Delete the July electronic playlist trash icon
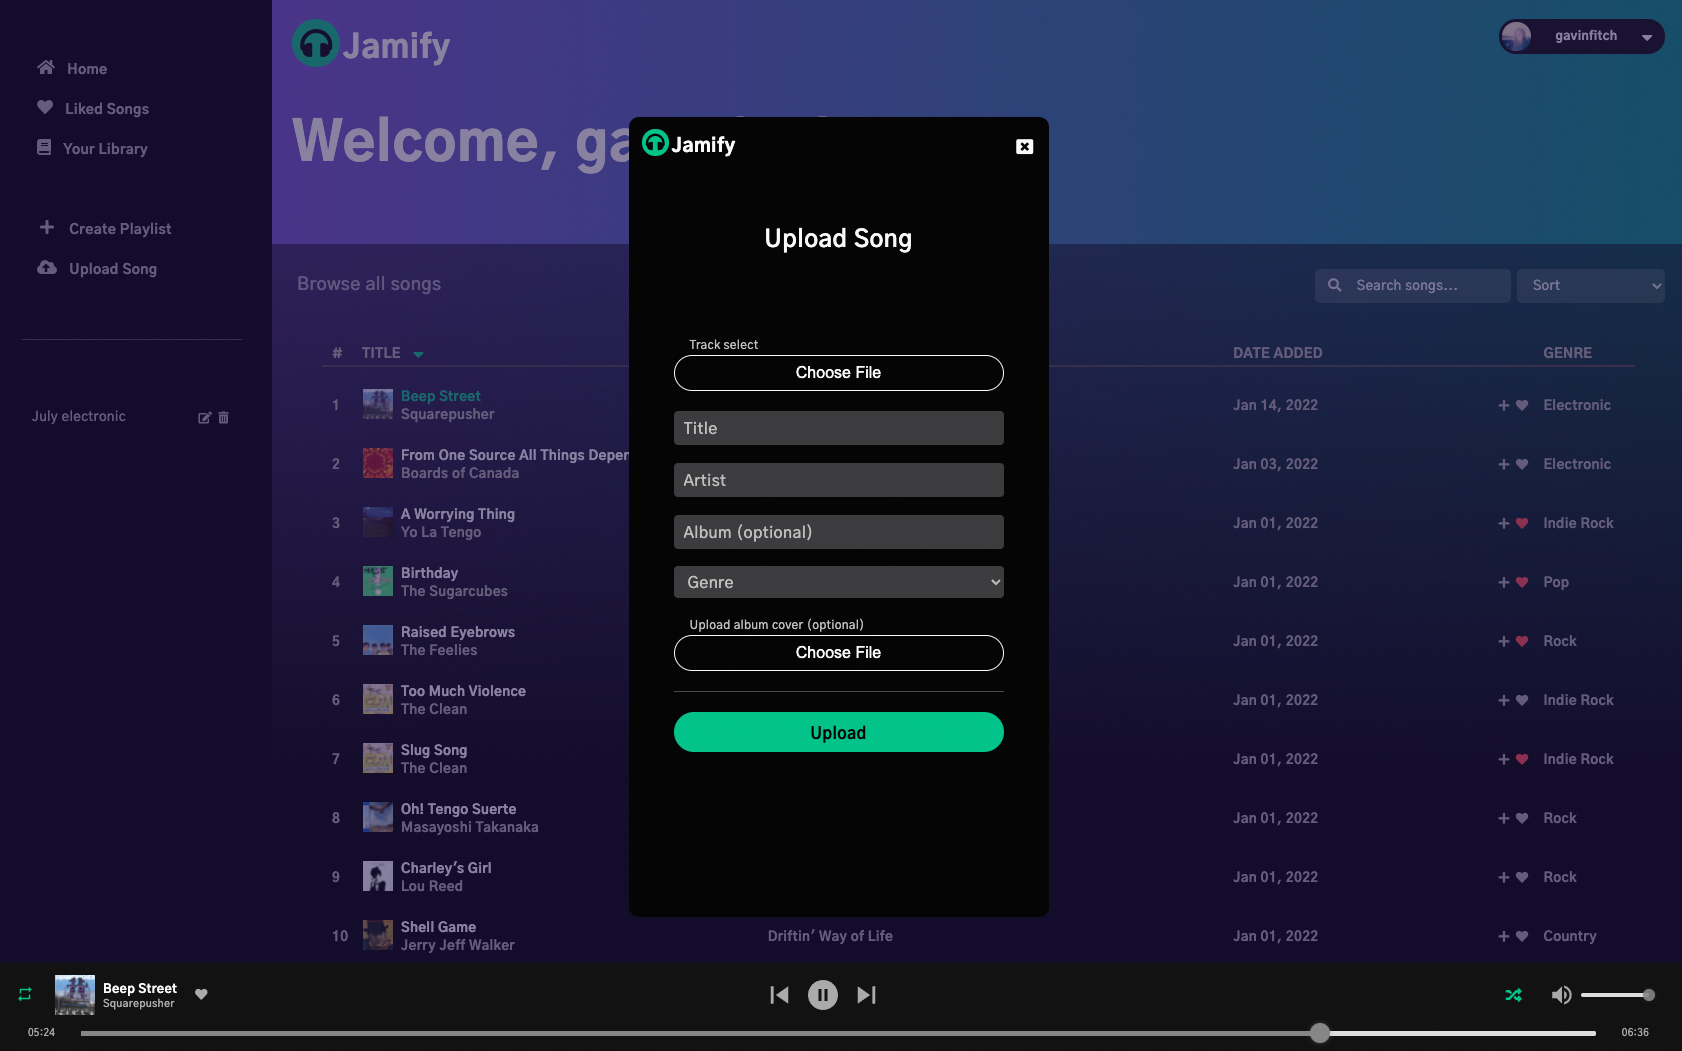1682x1051 pixels. (x=224, y=417)
